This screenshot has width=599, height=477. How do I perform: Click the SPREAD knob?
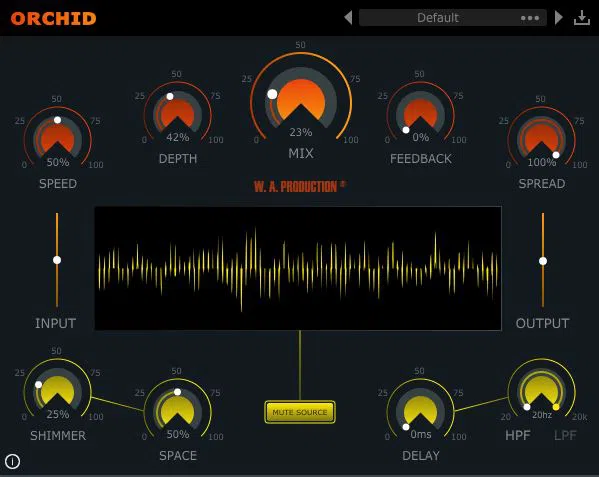(541, 138)
